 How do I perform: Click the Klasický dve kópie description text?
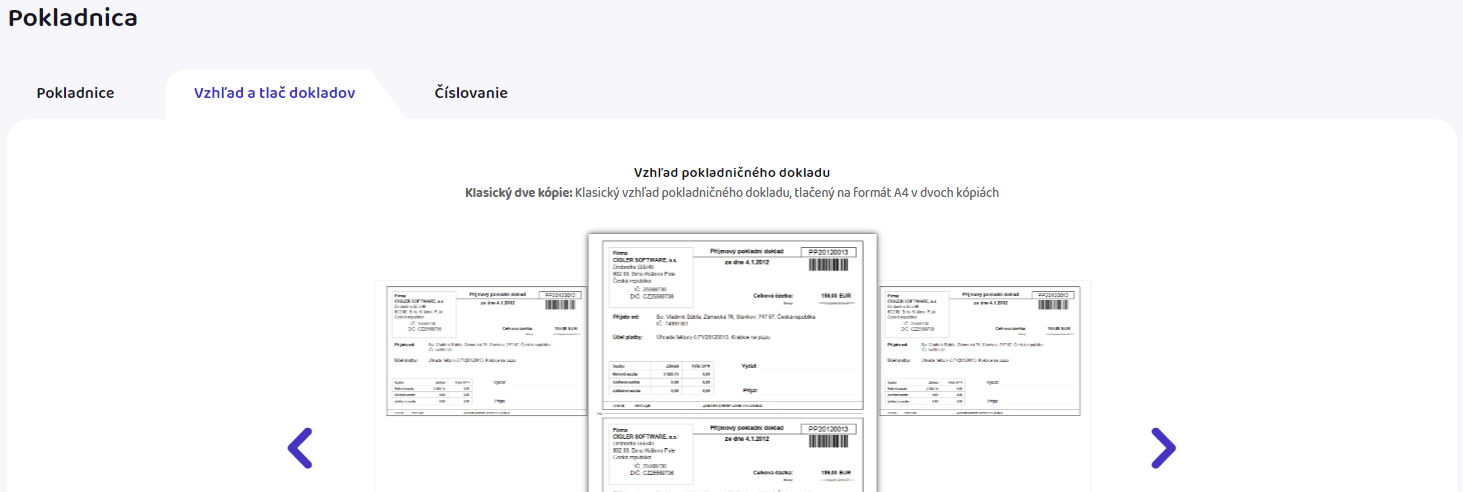coord(732,193)
